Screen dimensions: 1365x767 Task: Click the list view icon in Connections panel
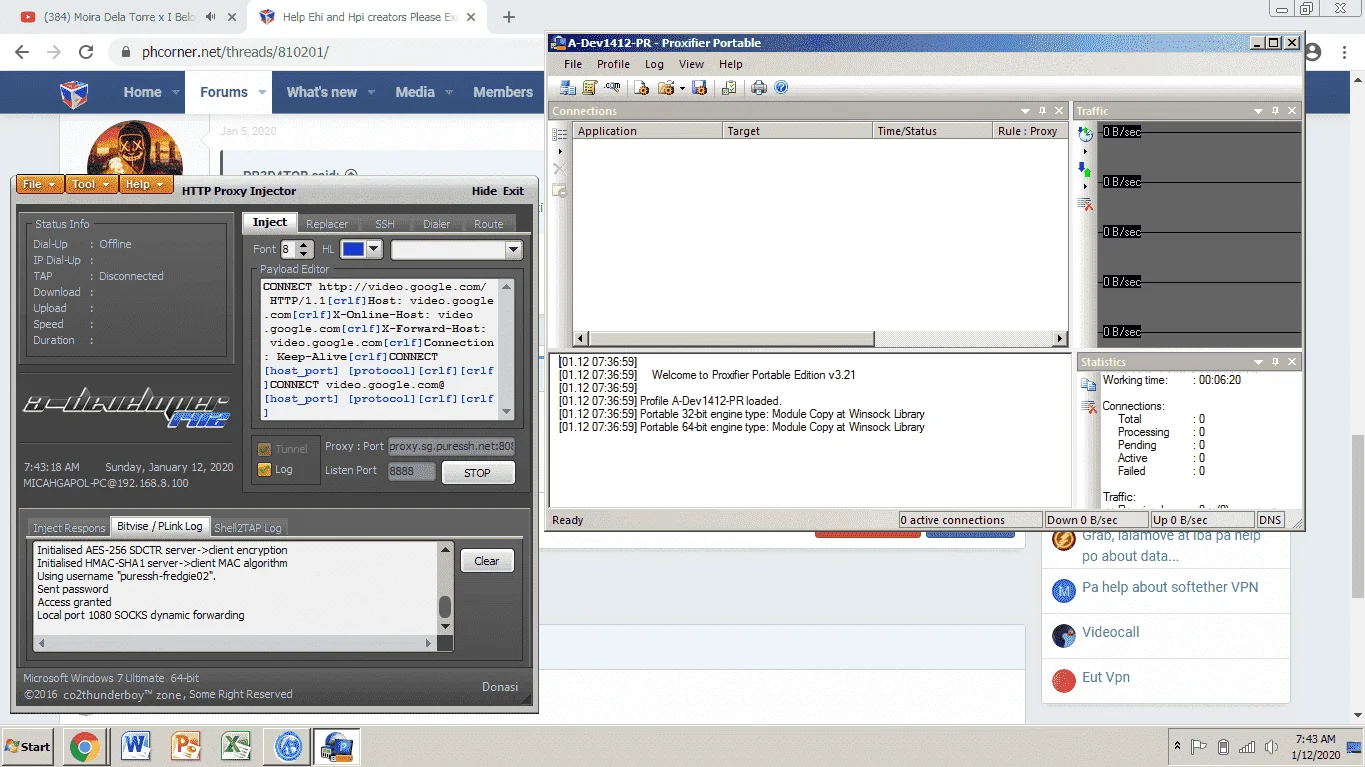pyautogui.click(x=560, y=133)
